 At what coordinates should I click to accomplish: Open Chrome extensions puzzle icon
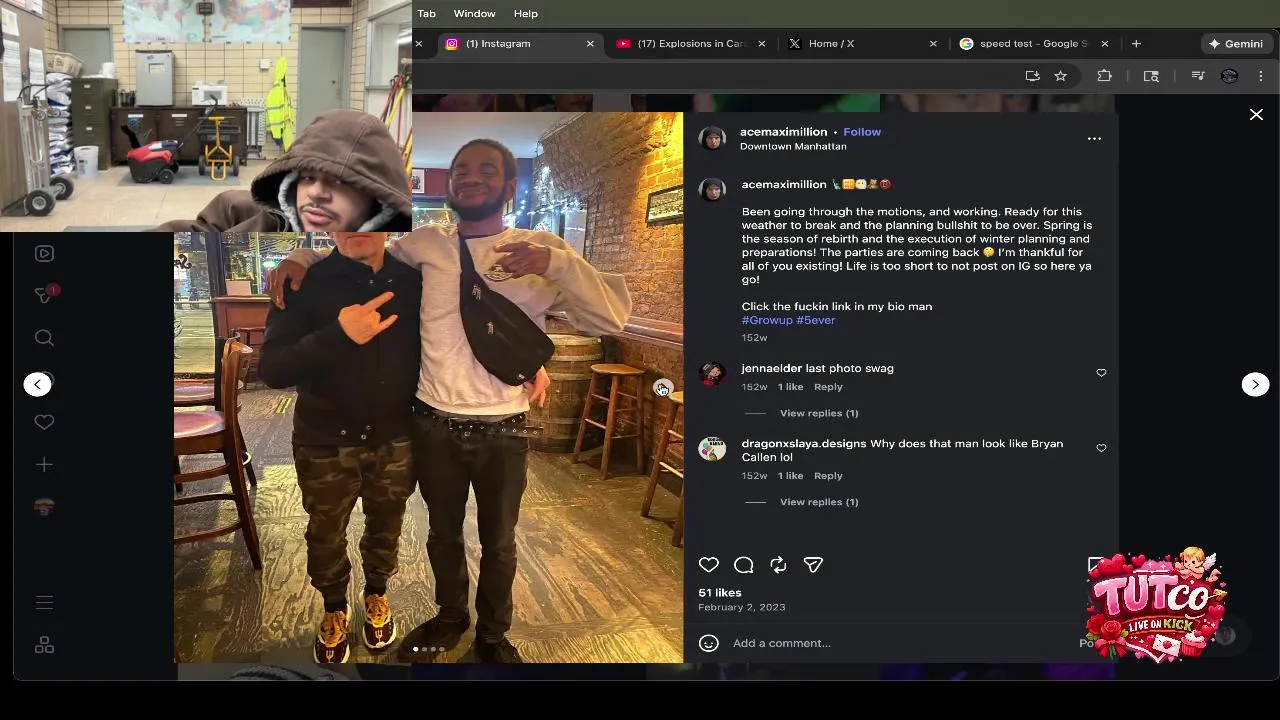tap(1104, 76)
